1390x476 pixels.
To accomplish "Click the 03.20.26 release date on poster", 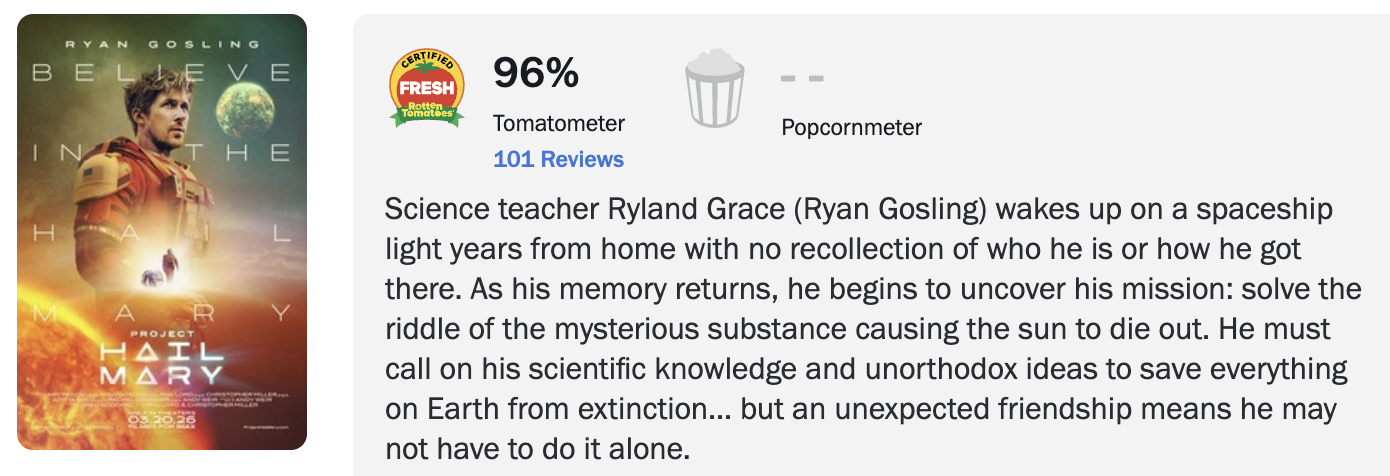I will [x=160, y=418].
